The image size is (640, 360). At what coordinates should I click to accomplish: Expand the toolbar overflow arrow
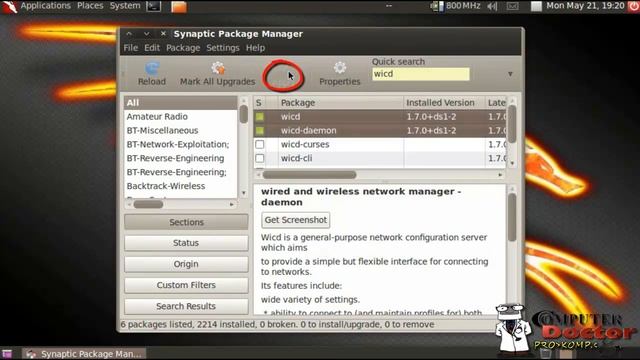click(510, 74)
